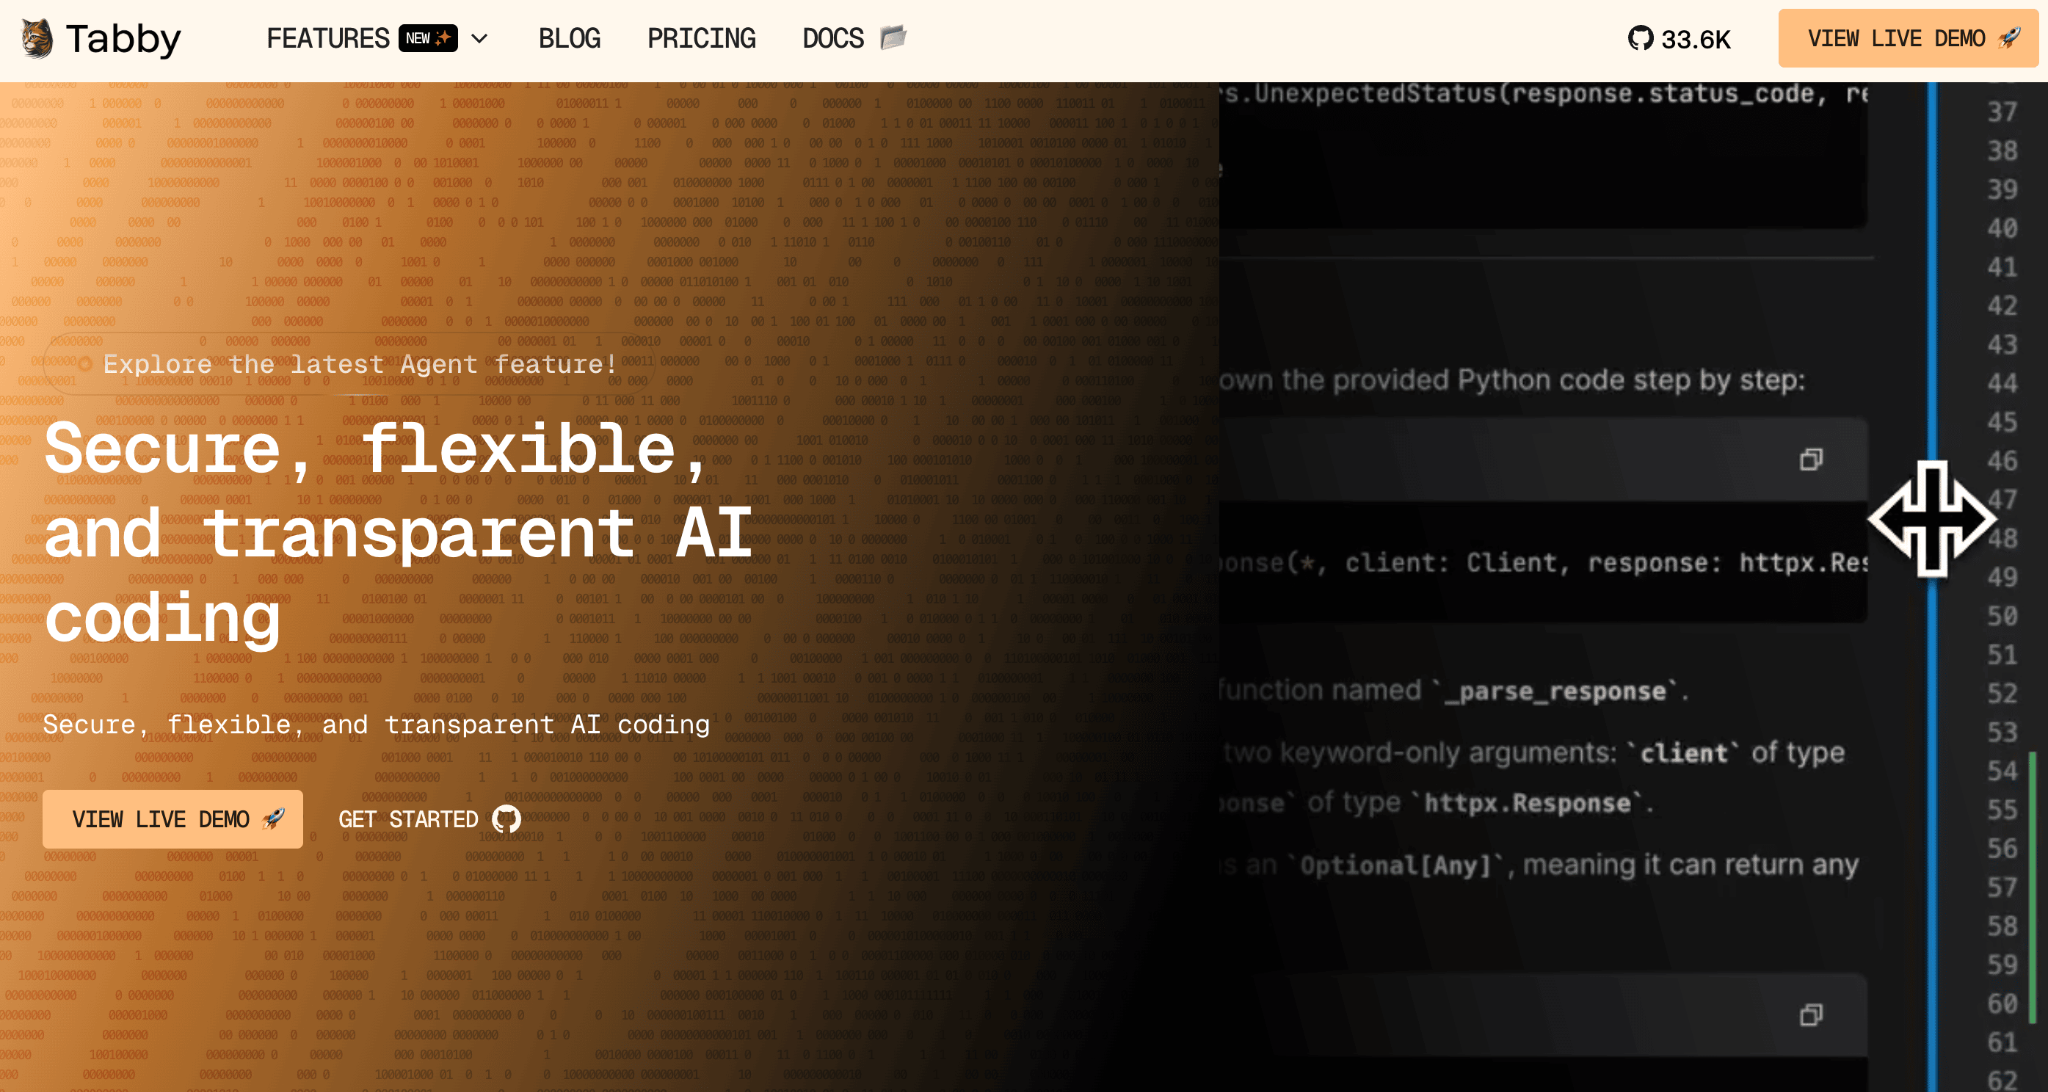Select line number 37 in the editor gutter
Image resolution: width=2048 pixels, height=1092 pixels.
(2002, 112)
